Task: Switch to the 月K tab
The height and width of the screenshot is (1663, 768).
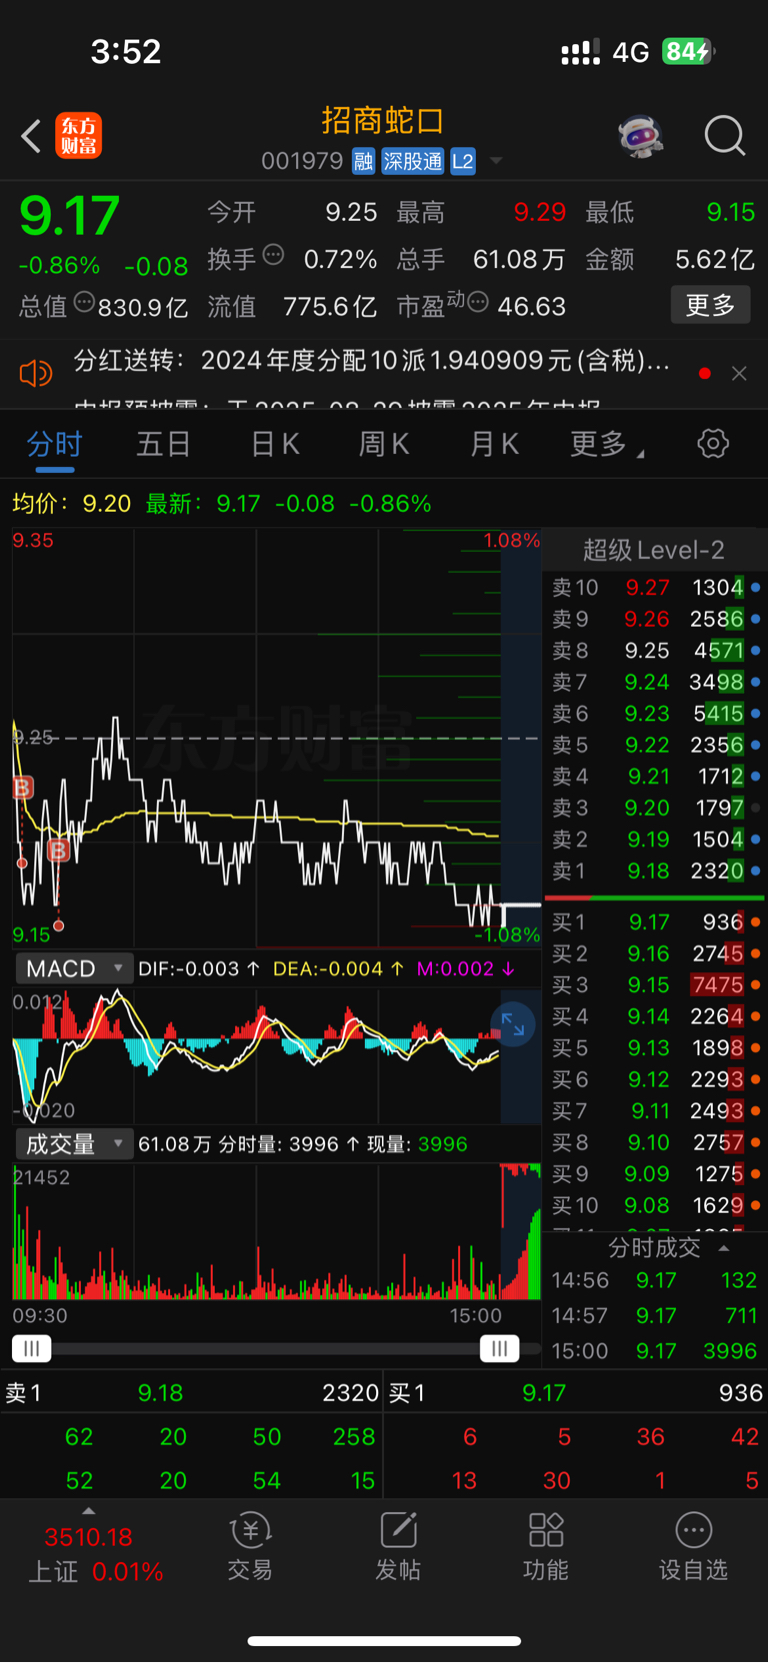Action: [x=494, y=444]
